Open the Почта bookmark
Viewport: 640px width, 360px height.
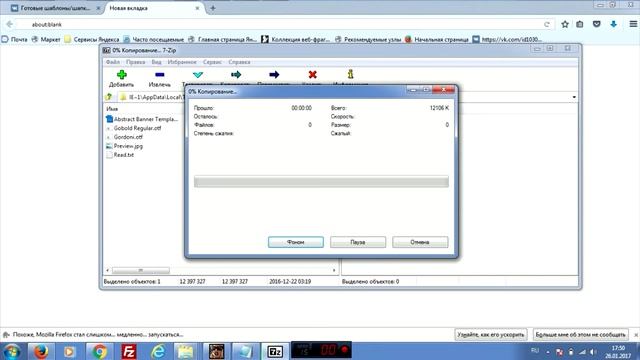pyautogui.click(x=15, y=40)
